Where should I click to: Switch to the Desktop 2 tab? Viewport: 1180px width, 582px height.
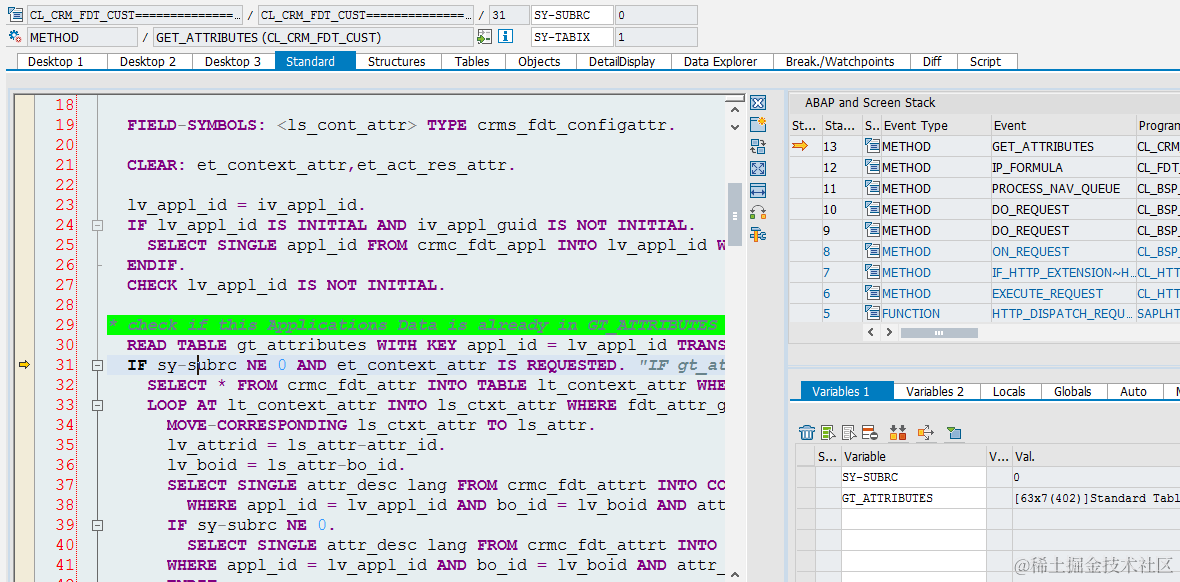point(148,62)
